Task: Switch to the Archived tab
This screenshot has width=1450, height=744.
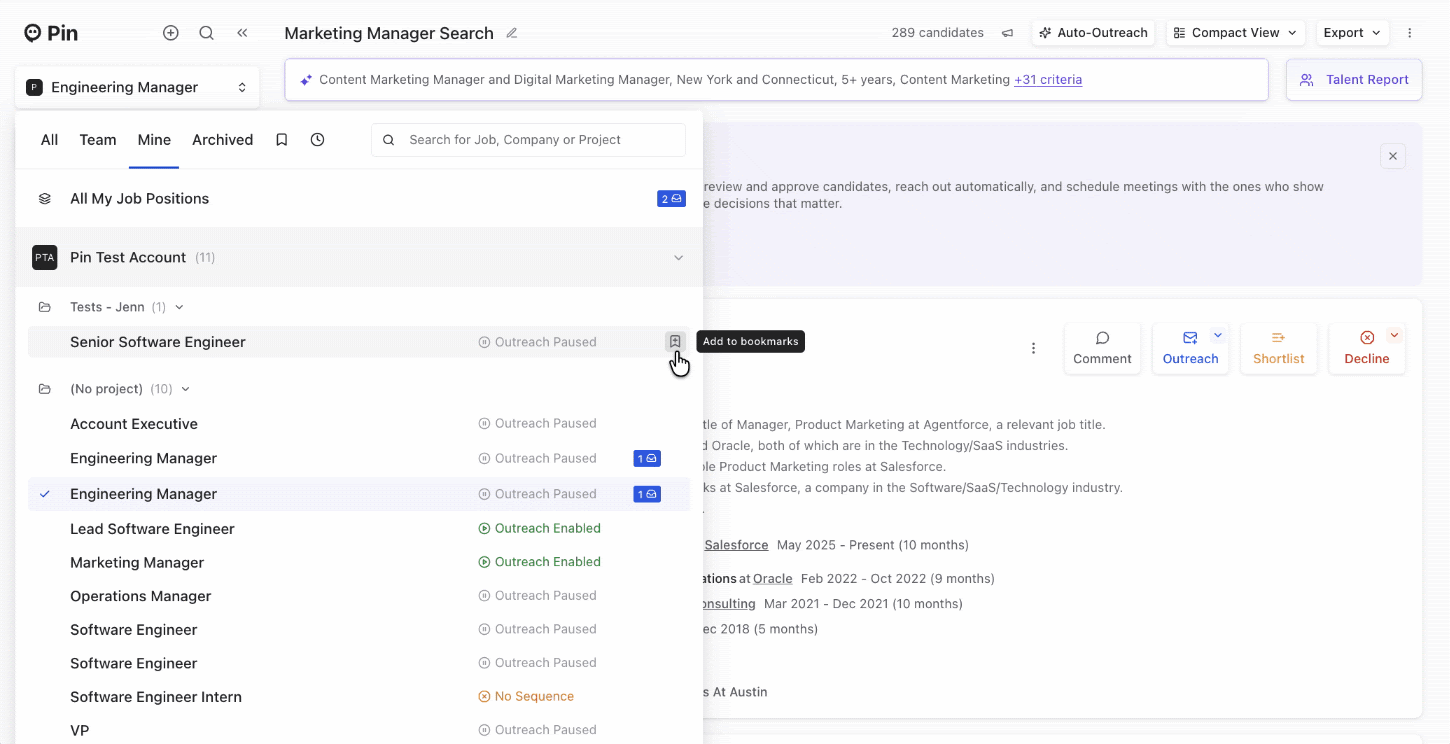Action: (x=222, y=140)
